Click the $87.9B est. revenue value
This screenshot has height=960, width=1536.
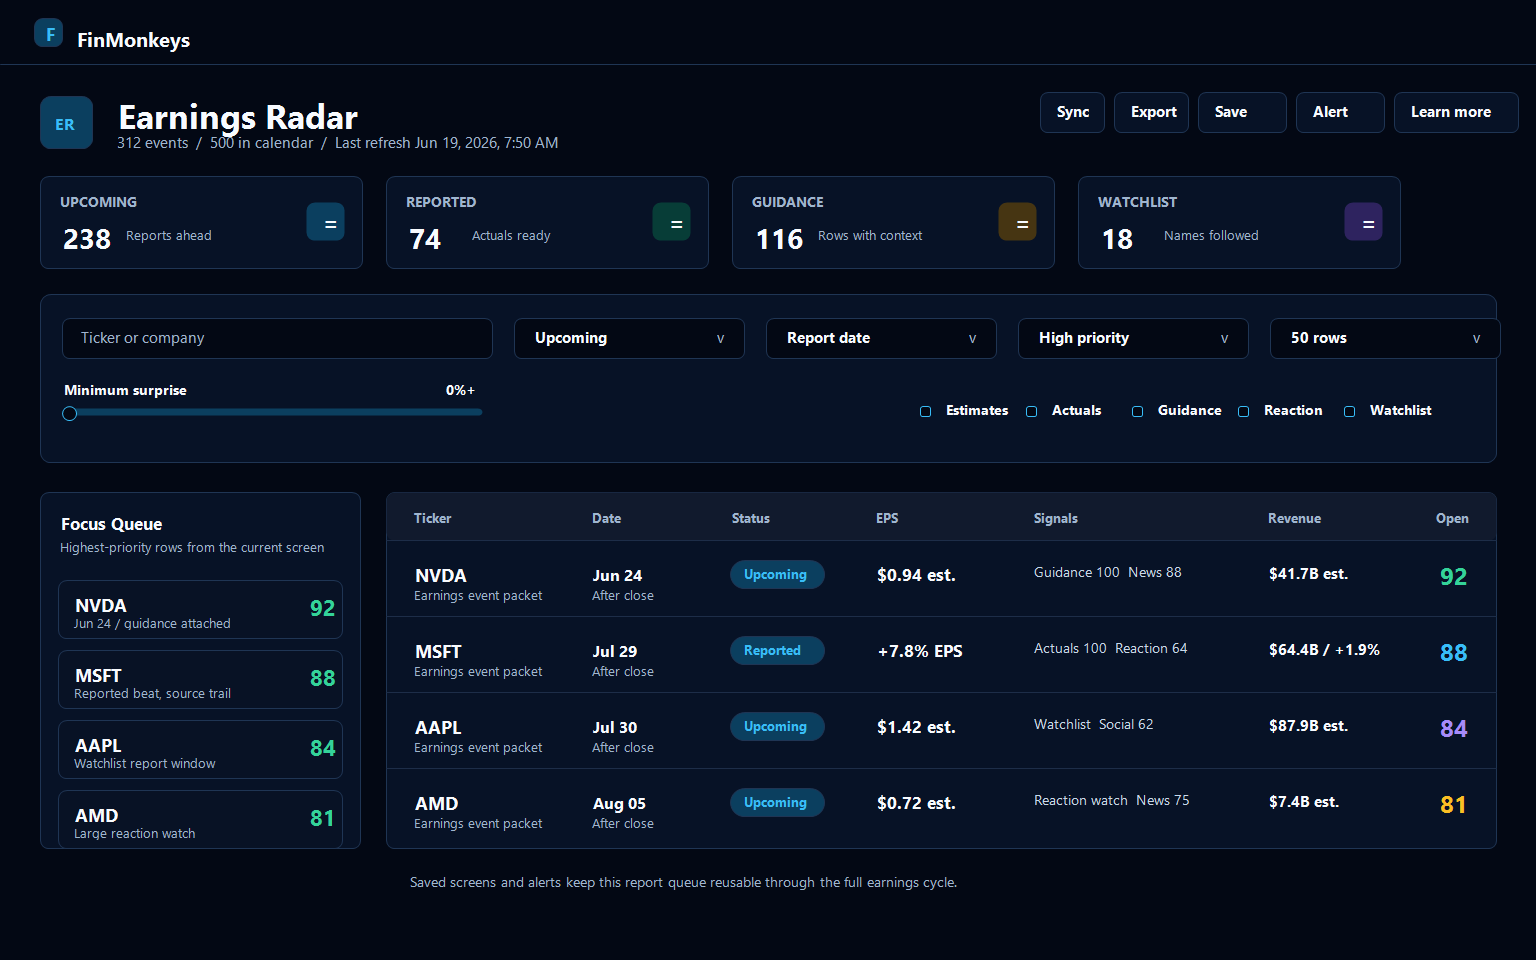click(1308, 726)
